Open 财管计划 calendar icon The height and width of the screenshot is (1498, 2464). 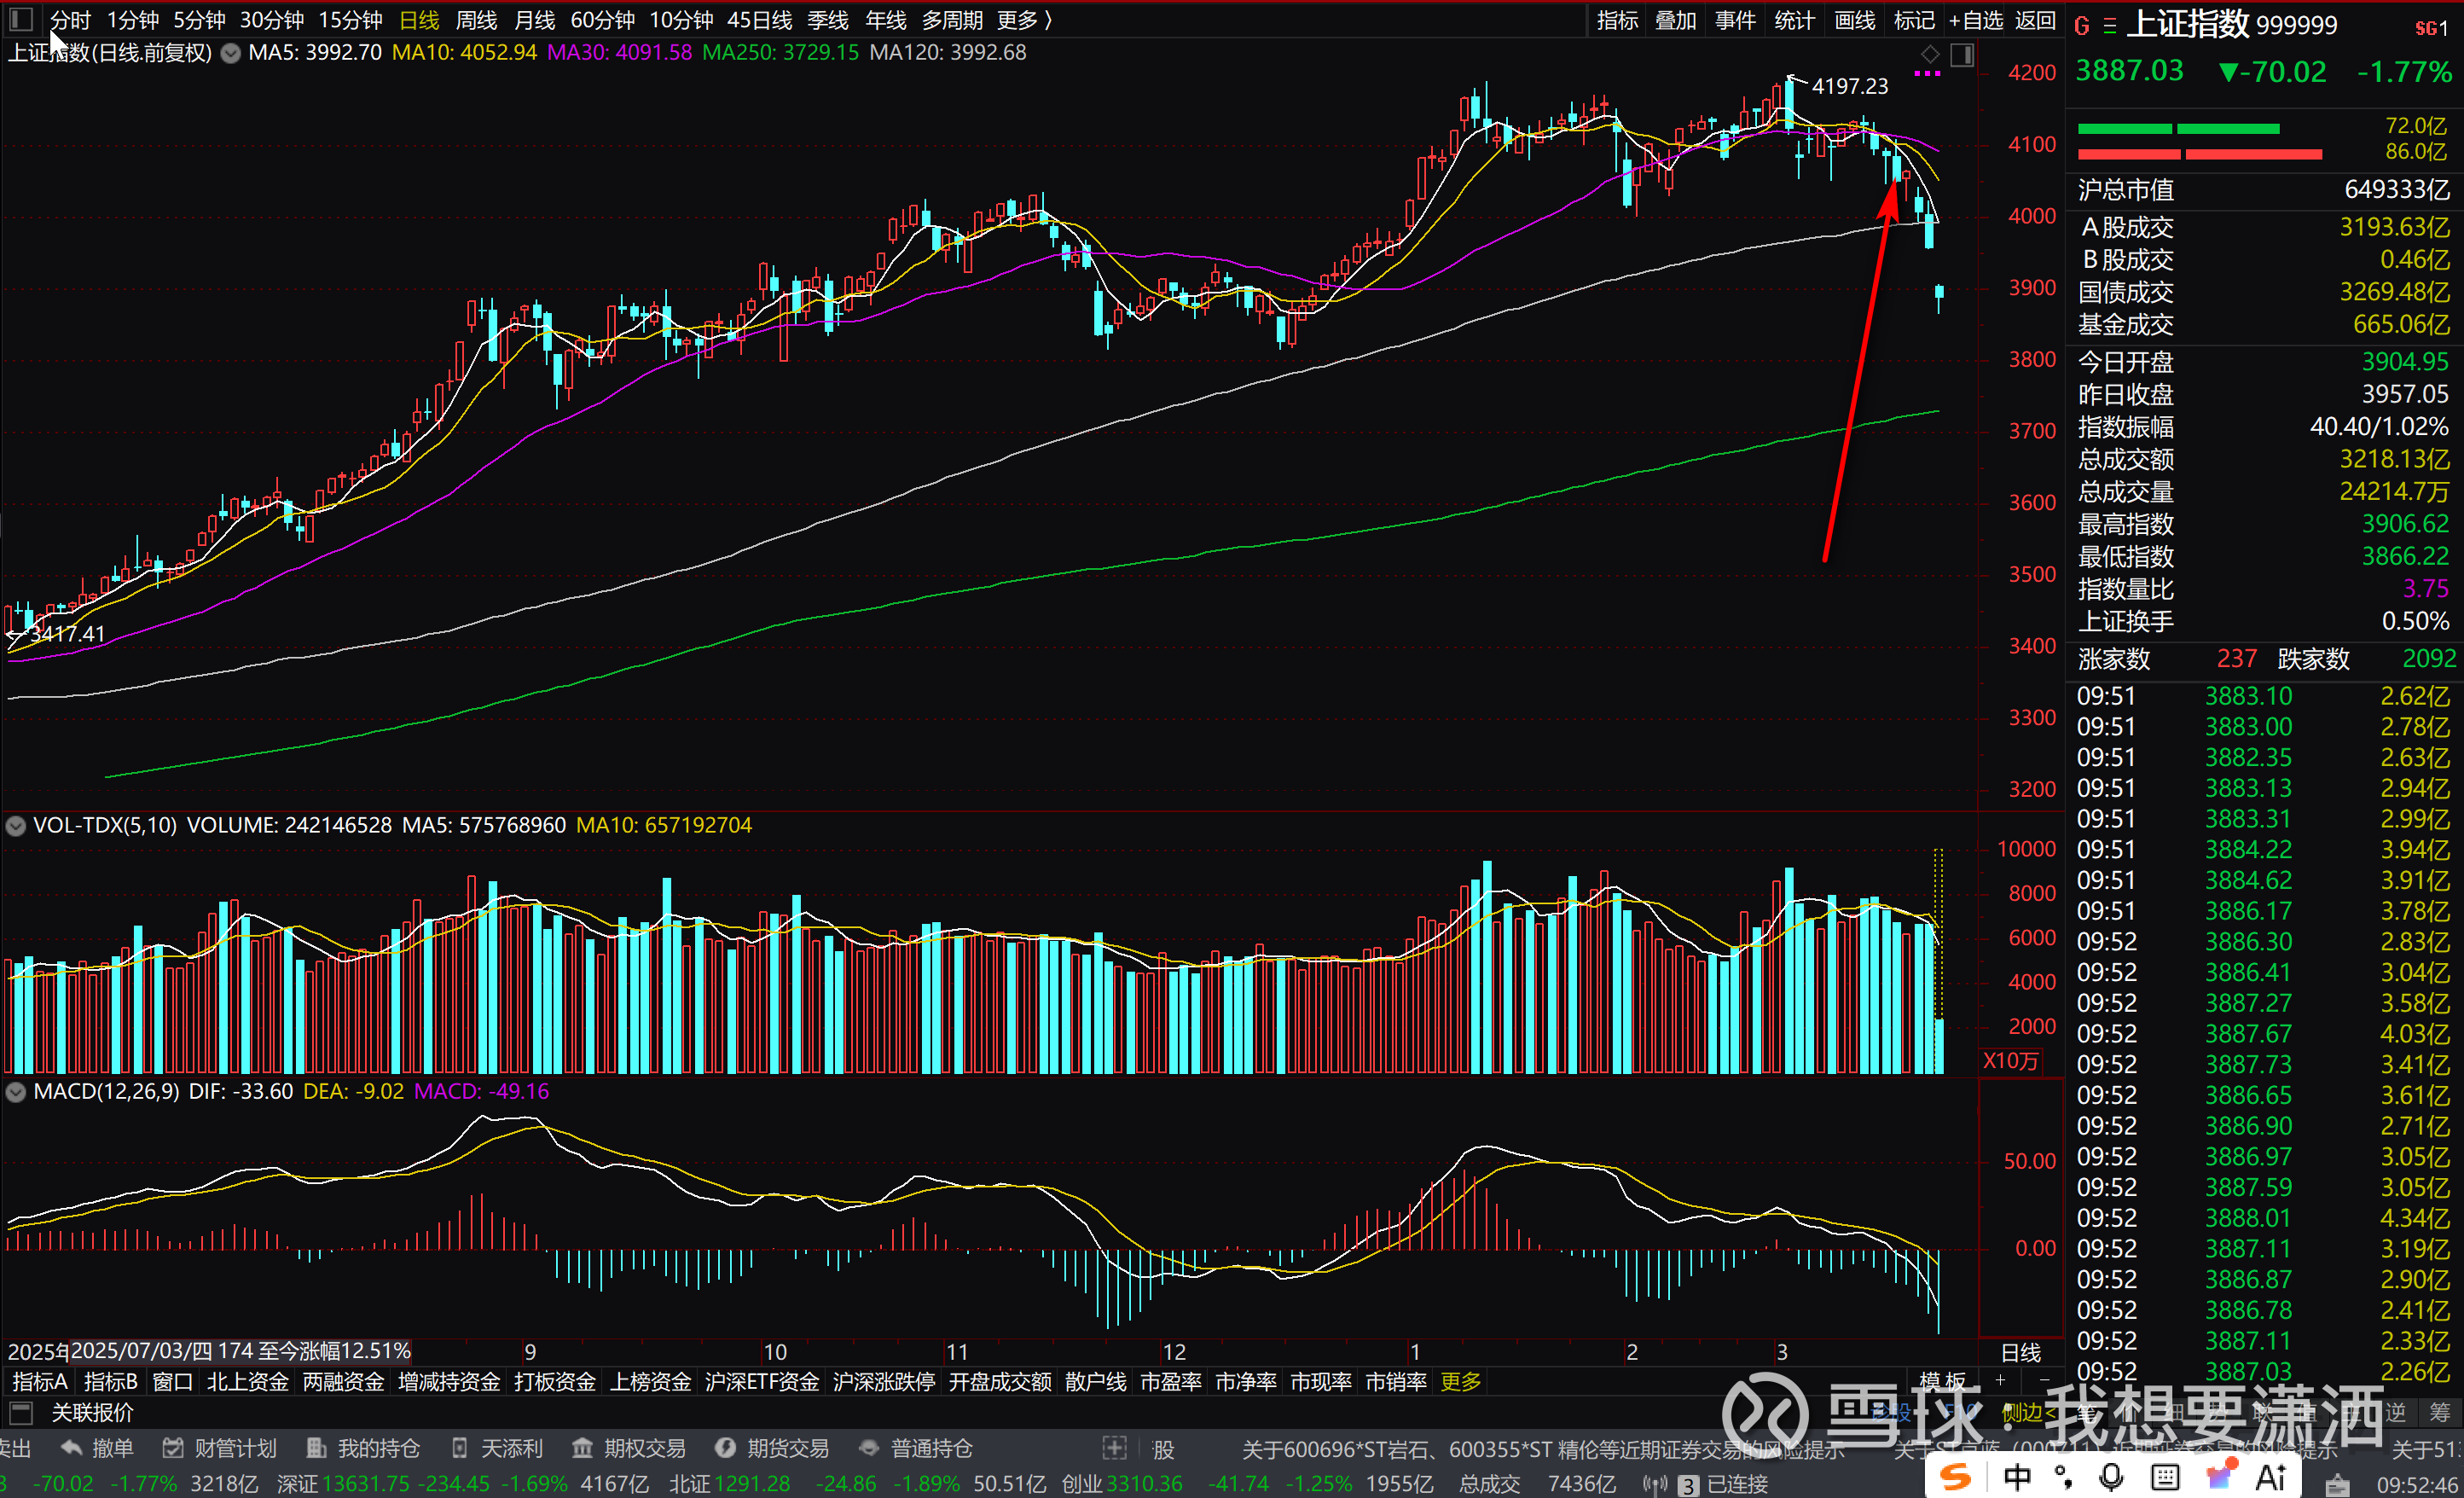tap(173, 1448)
